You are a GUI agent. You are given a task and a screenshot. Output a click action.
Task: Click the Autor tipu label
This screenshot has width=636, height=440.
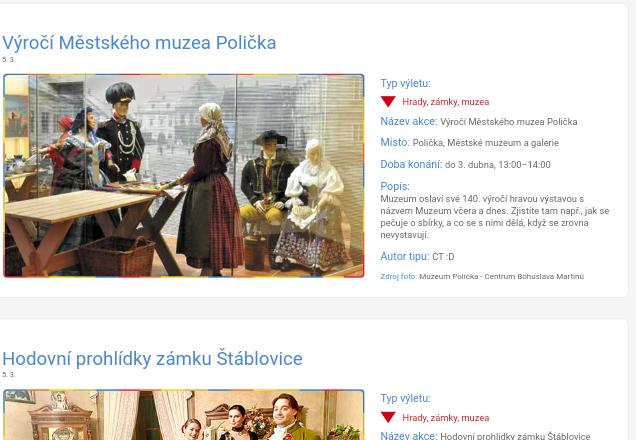pyautogui.click(x=405, y=256)
